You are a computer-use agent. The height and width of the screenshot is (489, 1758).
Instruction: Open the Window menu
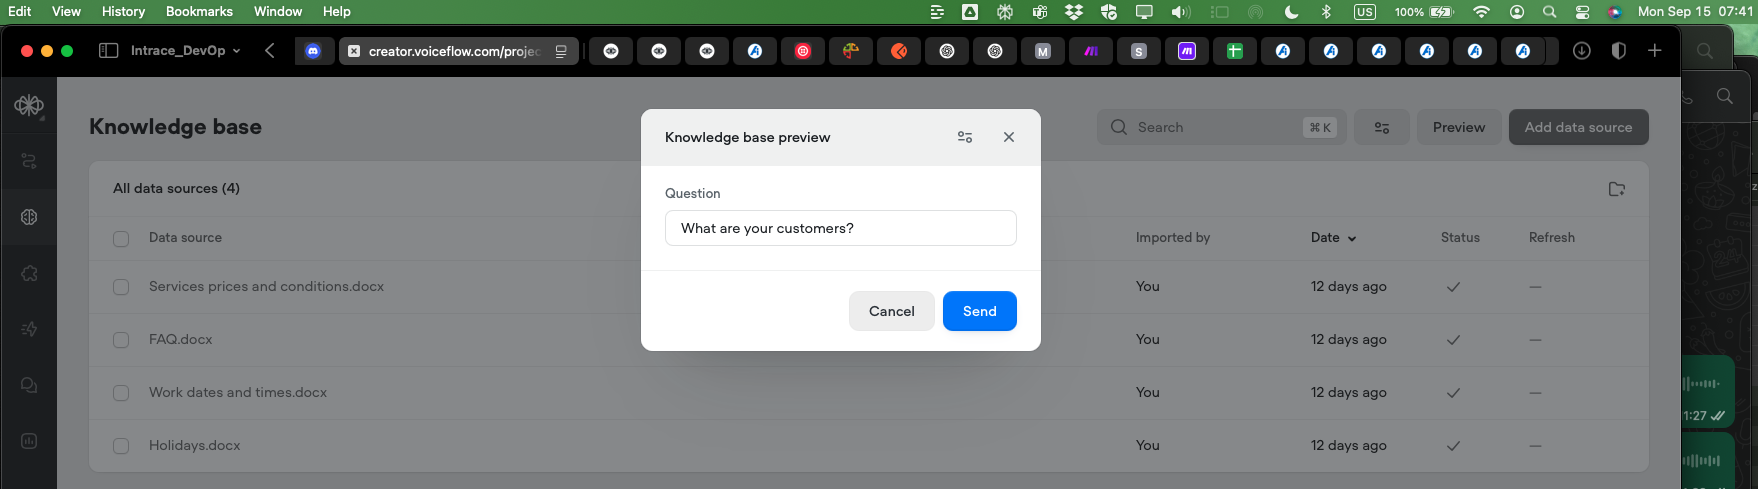point(278,11)
